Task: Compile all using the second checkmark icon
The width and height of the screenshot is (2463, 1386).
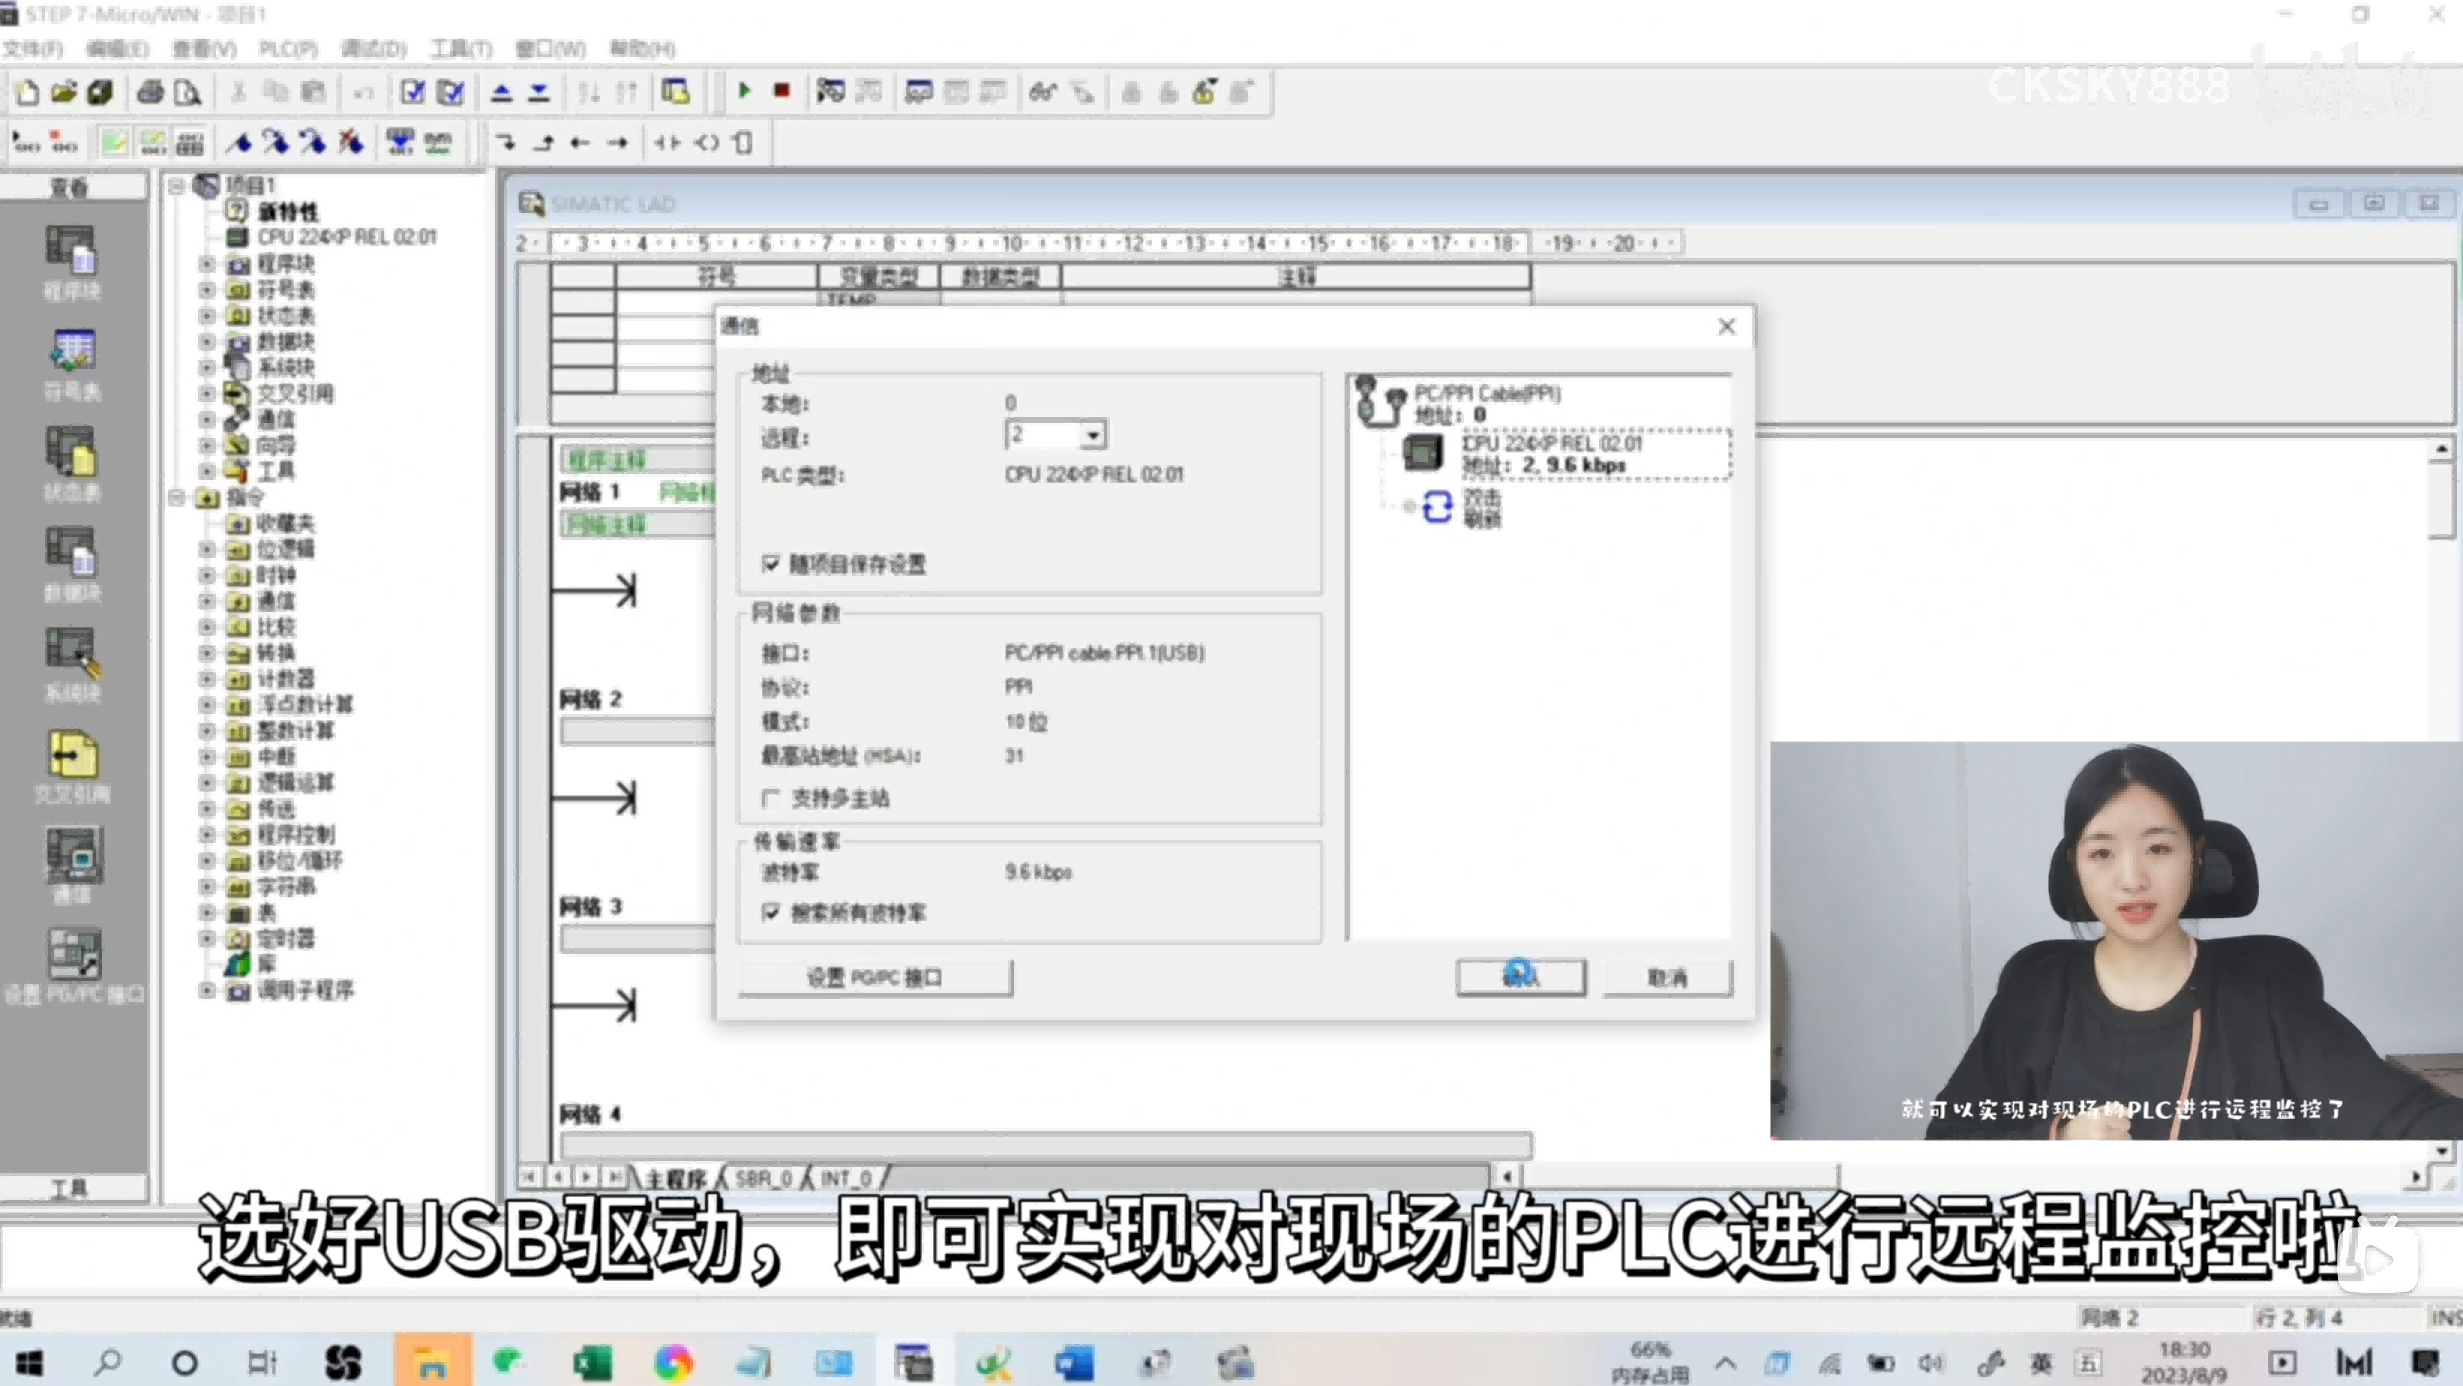Action: coord(451,93)
